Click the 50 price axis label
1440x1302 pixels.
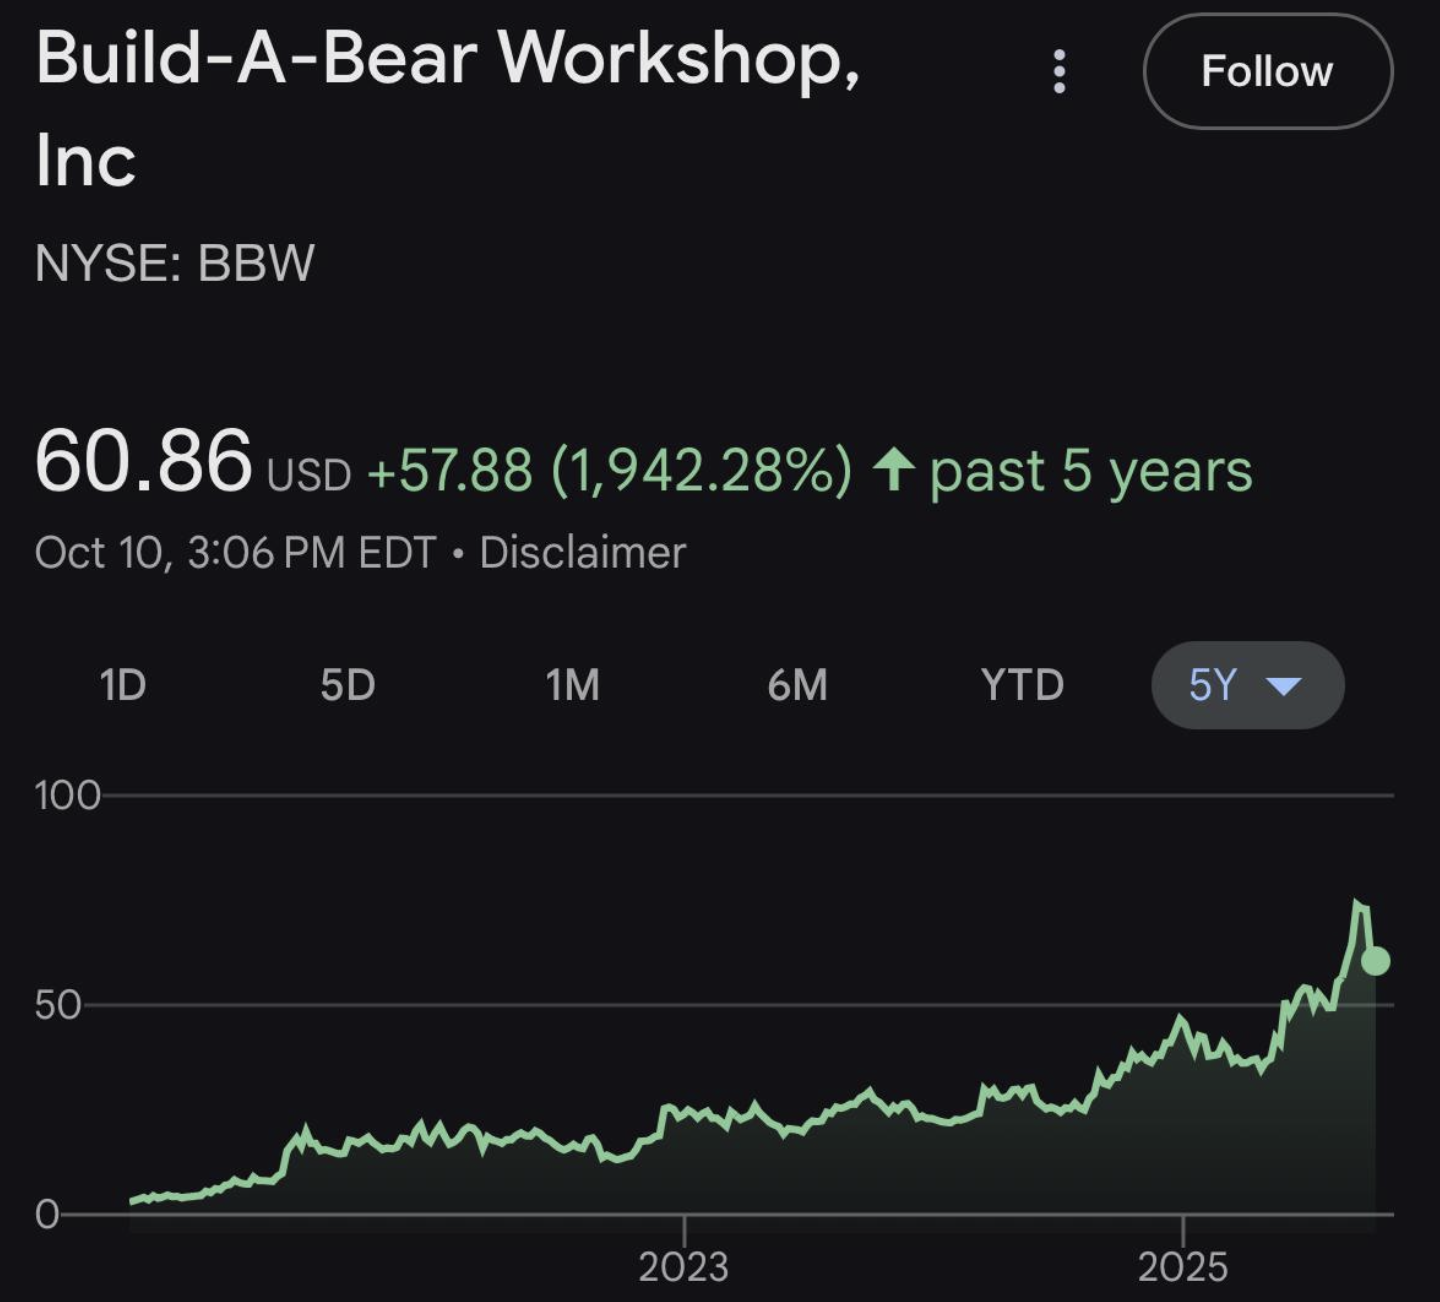tap(58, 1005)
